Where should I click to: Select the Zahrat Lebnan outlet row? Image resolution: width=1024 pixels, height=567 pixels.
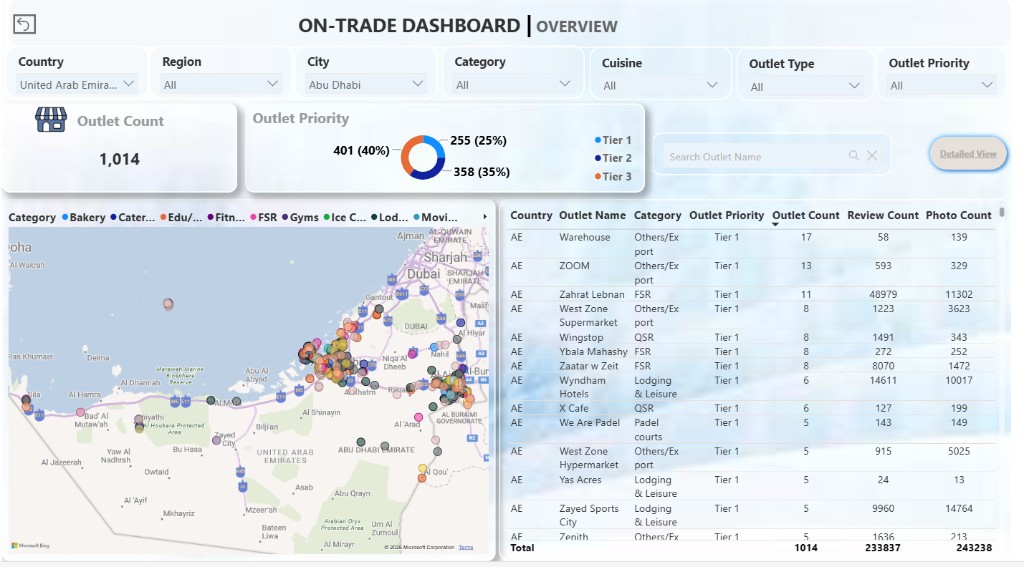pyautogui.click(x=752, y=295)
